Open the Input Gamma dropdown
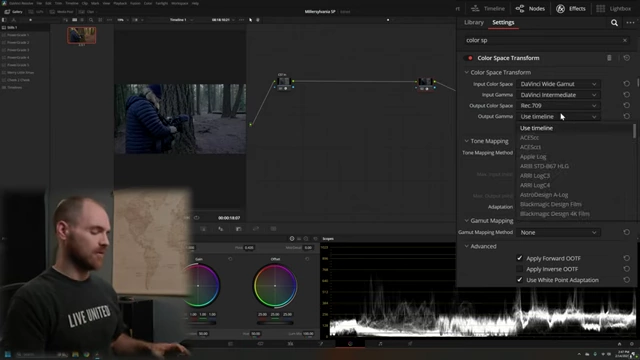Viewport: 640px width, 360px height. 558,95
